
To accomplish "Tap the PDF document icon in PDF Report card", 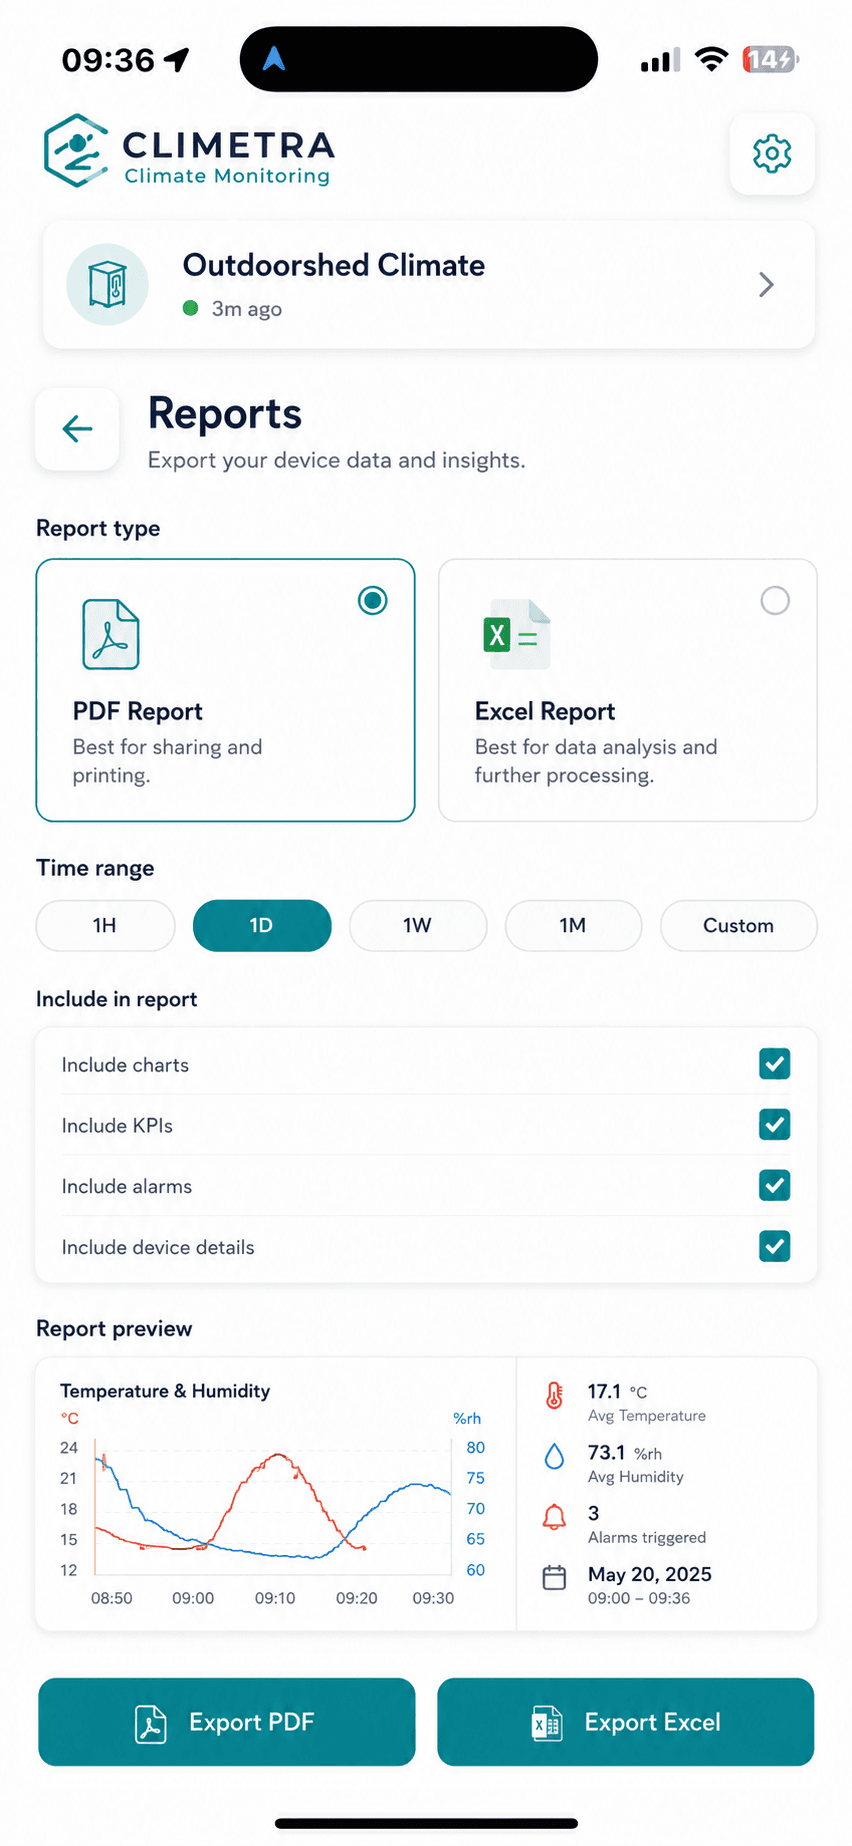I will click(x=110, y=634).
